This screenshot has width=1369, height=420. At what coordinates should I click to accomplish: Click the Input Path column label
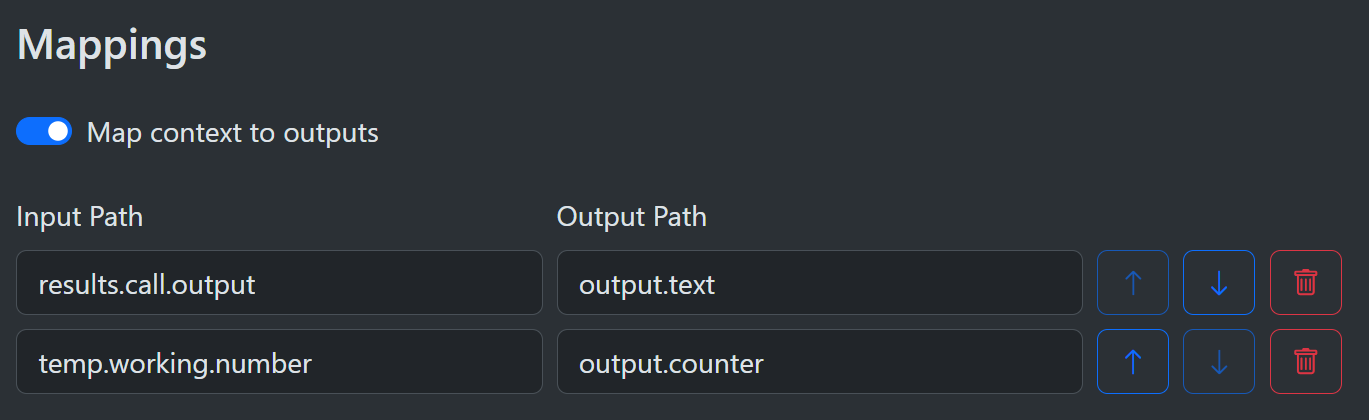tap(80, 217)
